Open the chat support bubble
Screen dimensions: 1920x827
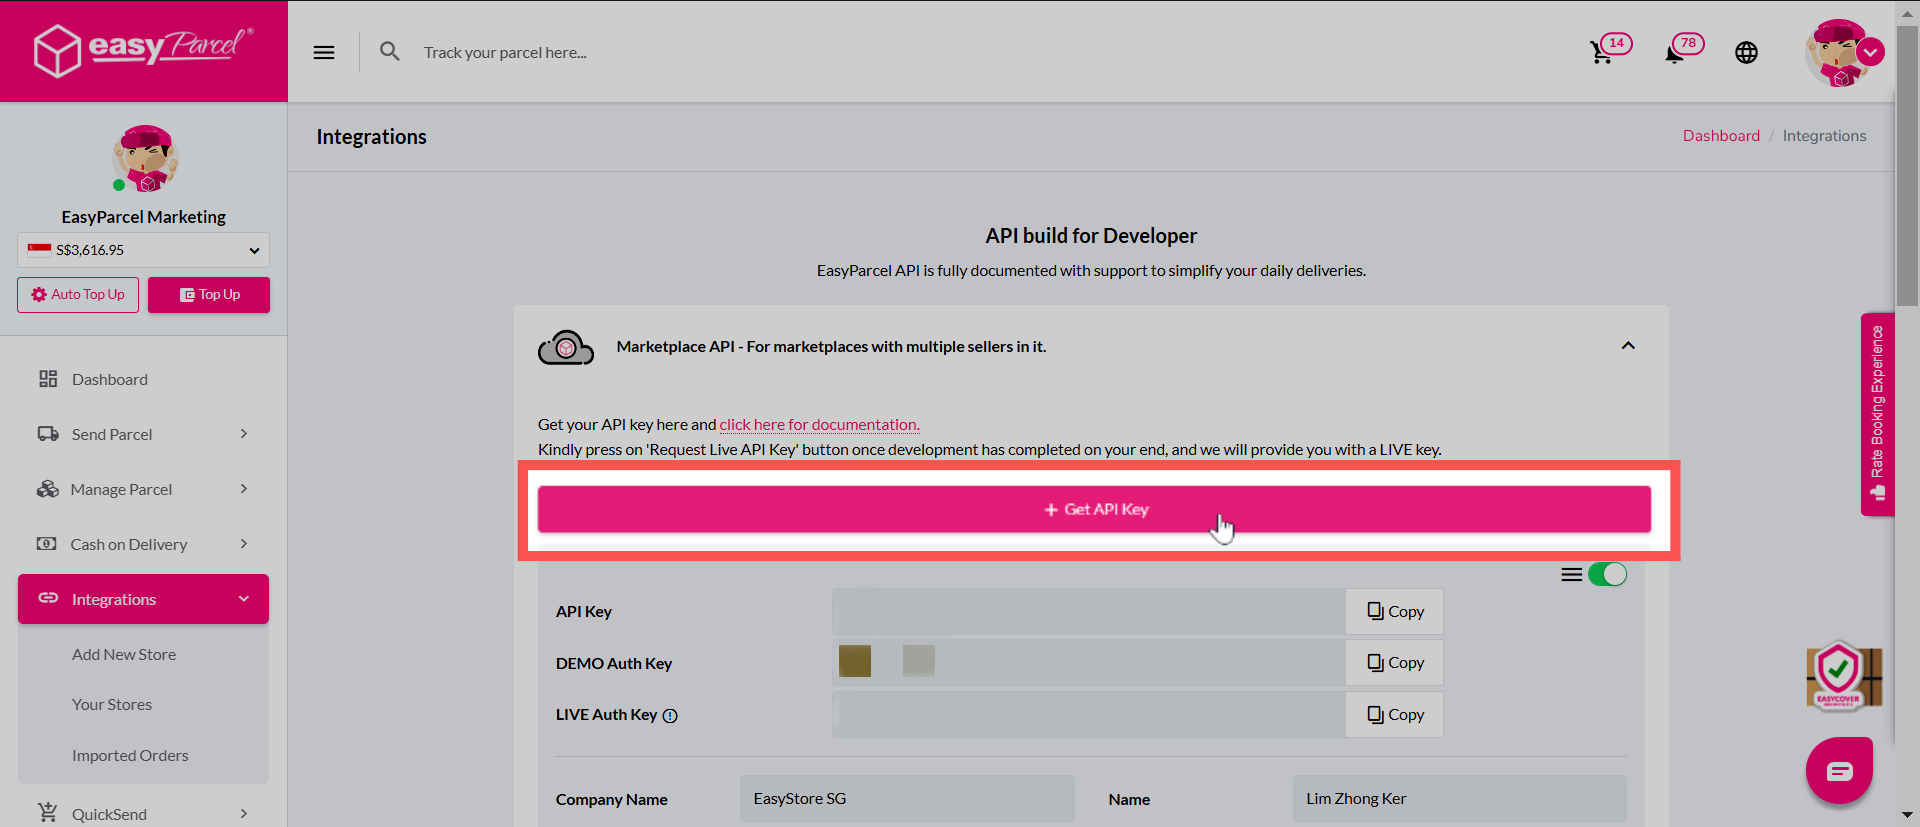click(x=1839, y=771)
